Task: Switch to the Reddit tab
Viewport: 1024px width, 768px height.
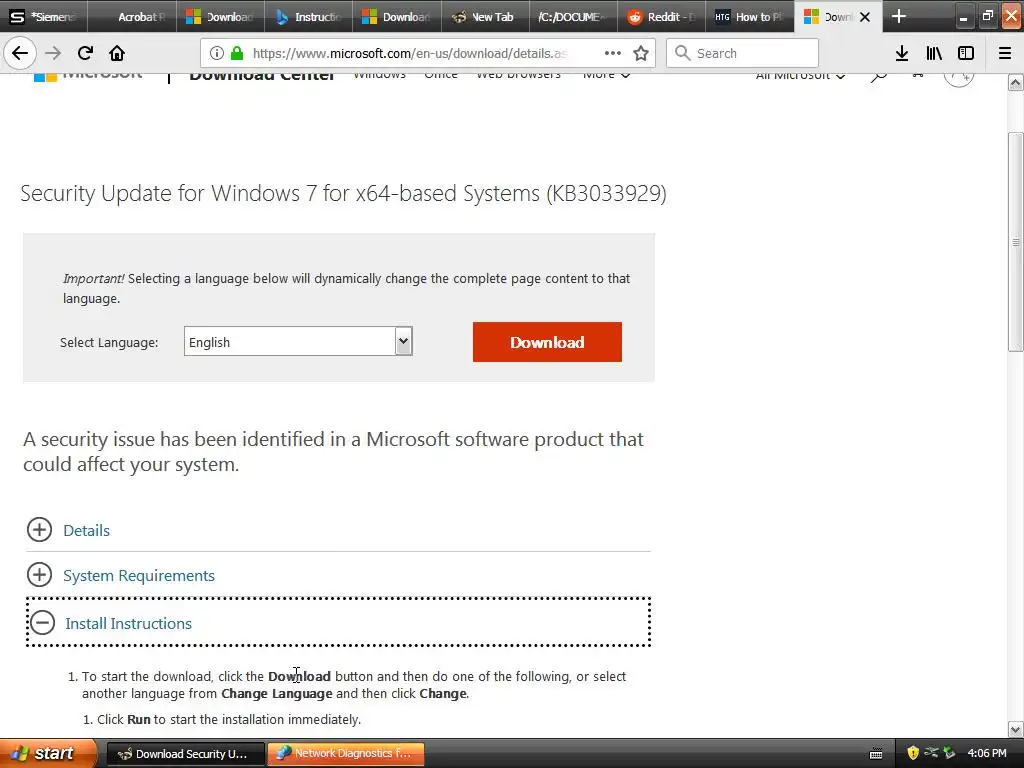Action: [662, 16]
